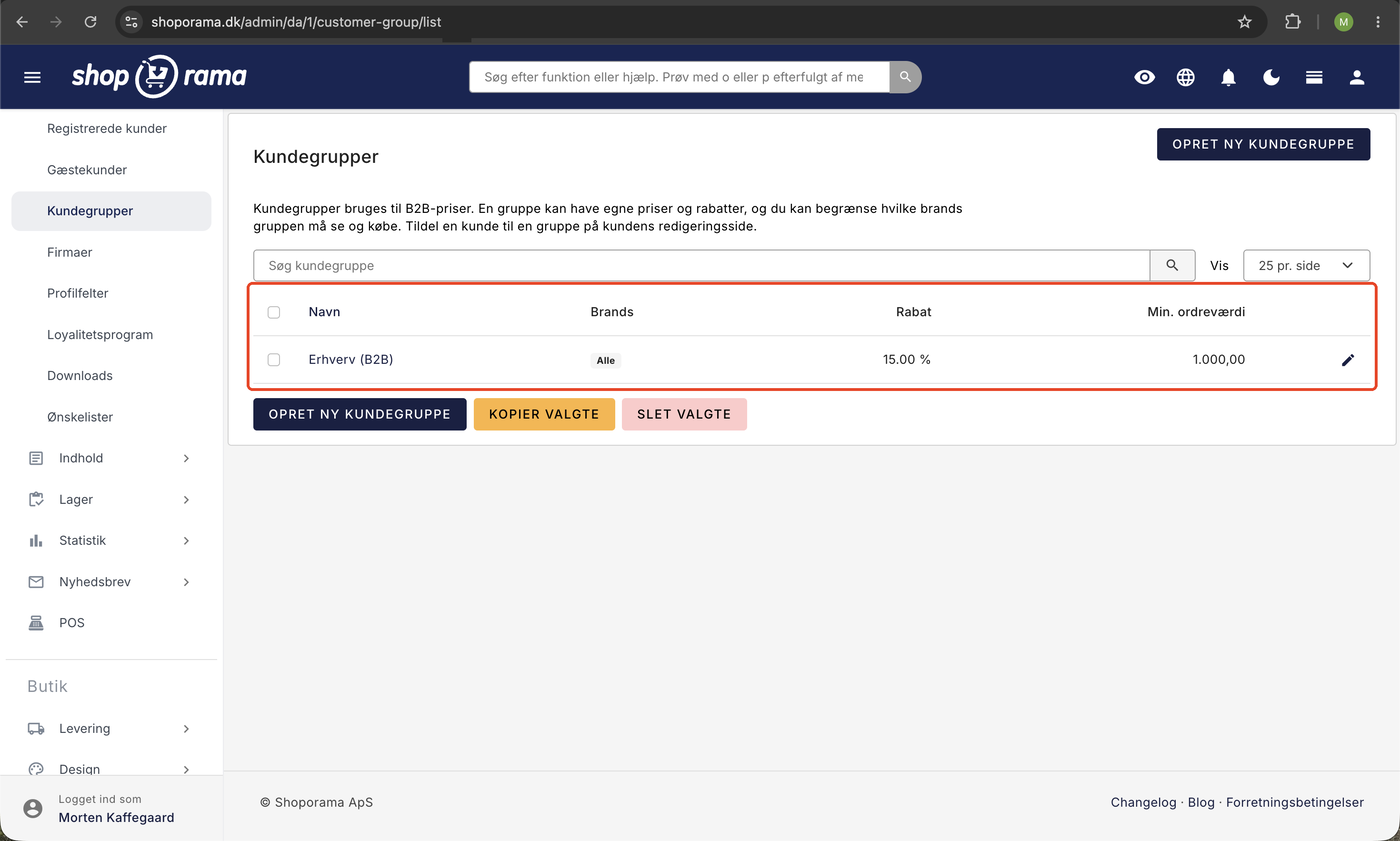The width and height of the screenshot is (1400, 841).
Task: Click Slet valgte button
Action: [684, 414]
